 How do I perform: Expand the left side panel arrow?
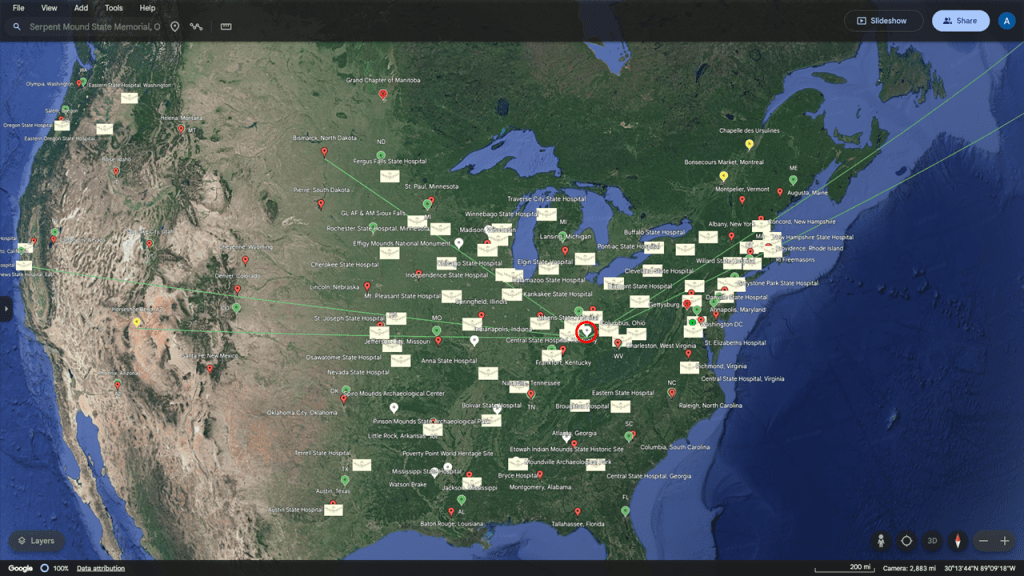5,309
